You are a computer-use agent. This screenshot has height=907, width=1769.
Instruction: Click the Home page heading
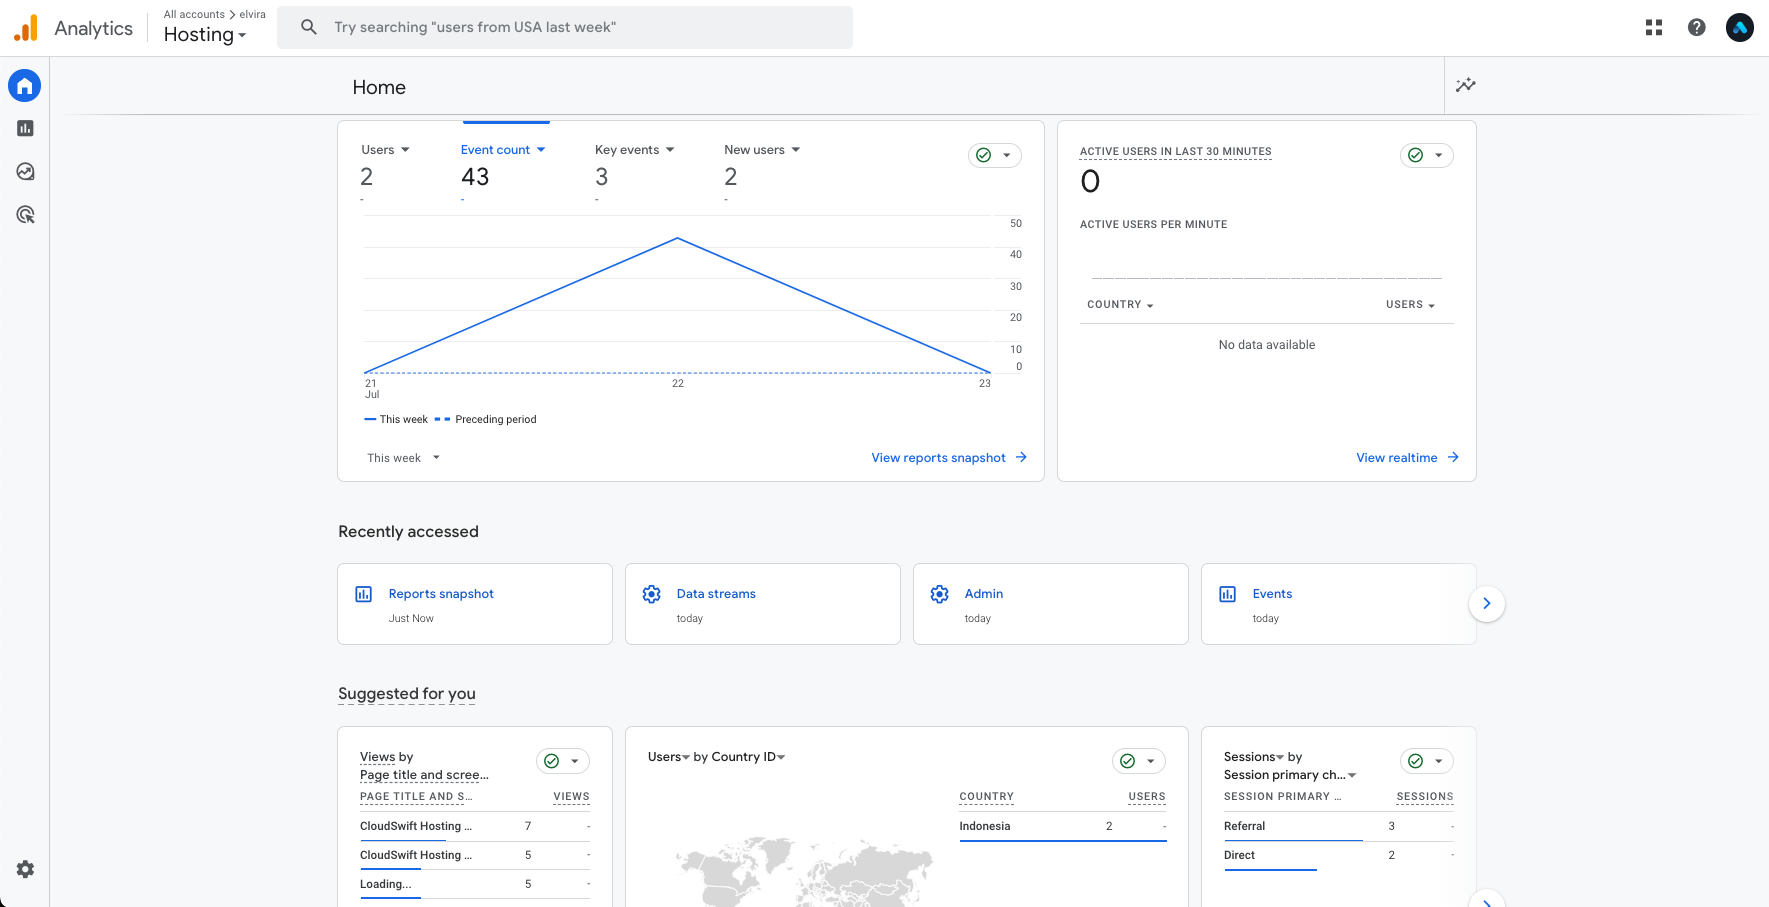click(379, 88)
